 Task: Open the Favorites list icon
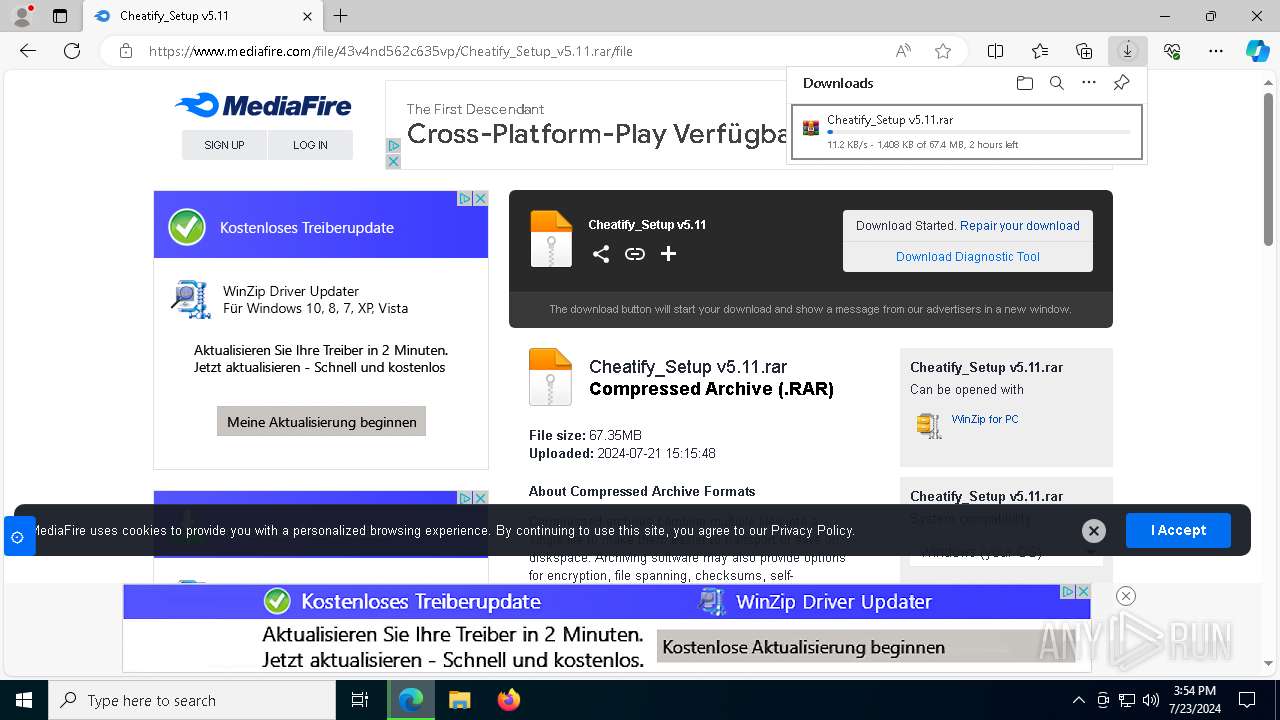coord(1040,51)
